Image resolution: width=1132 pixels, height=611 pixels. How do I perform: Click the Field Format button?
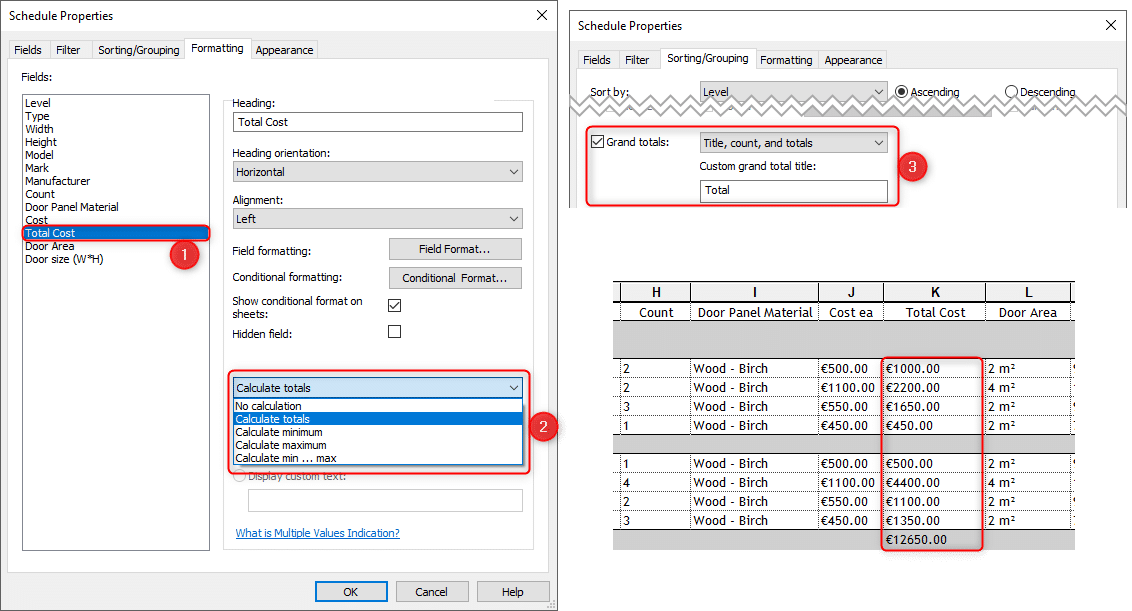[x=455, y=248]
